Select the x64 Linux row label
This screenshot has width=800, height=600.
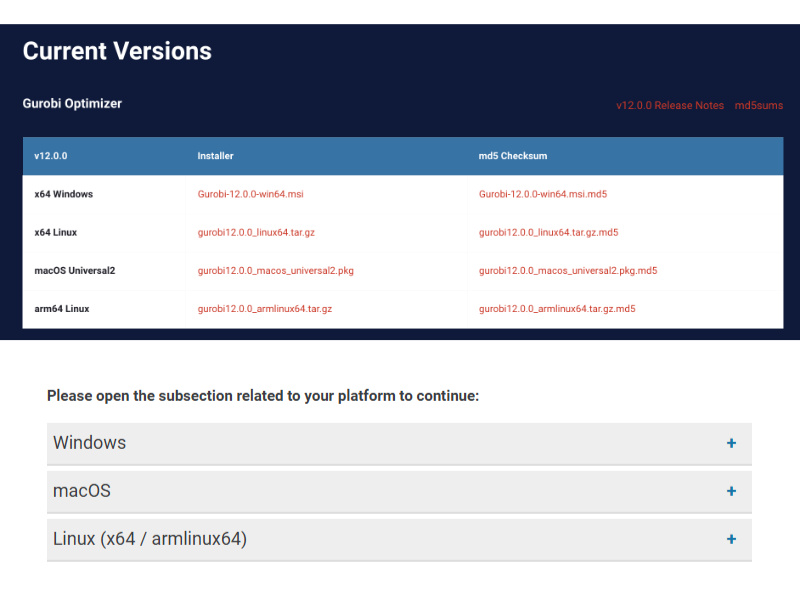[x=56, y=232]
